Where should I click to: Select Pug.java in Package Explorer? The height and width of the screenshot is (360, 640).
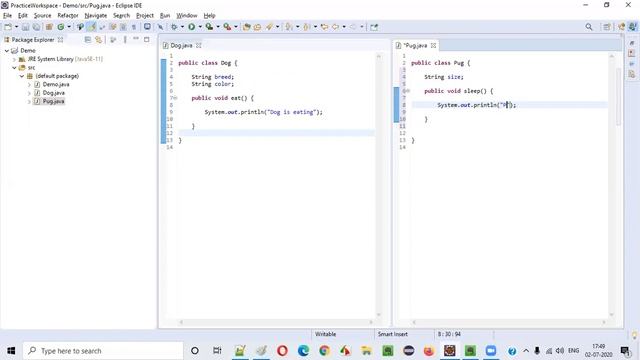53,101
